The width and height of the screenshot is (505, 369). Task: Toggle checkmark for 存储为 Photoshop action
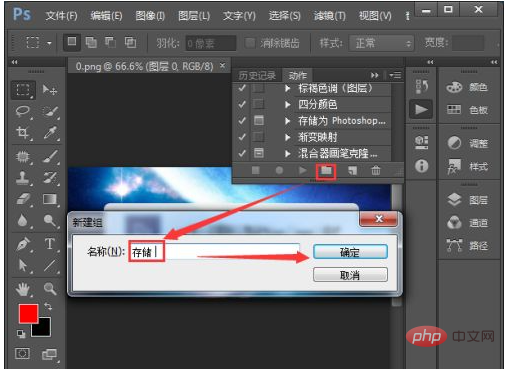(242, 120)
